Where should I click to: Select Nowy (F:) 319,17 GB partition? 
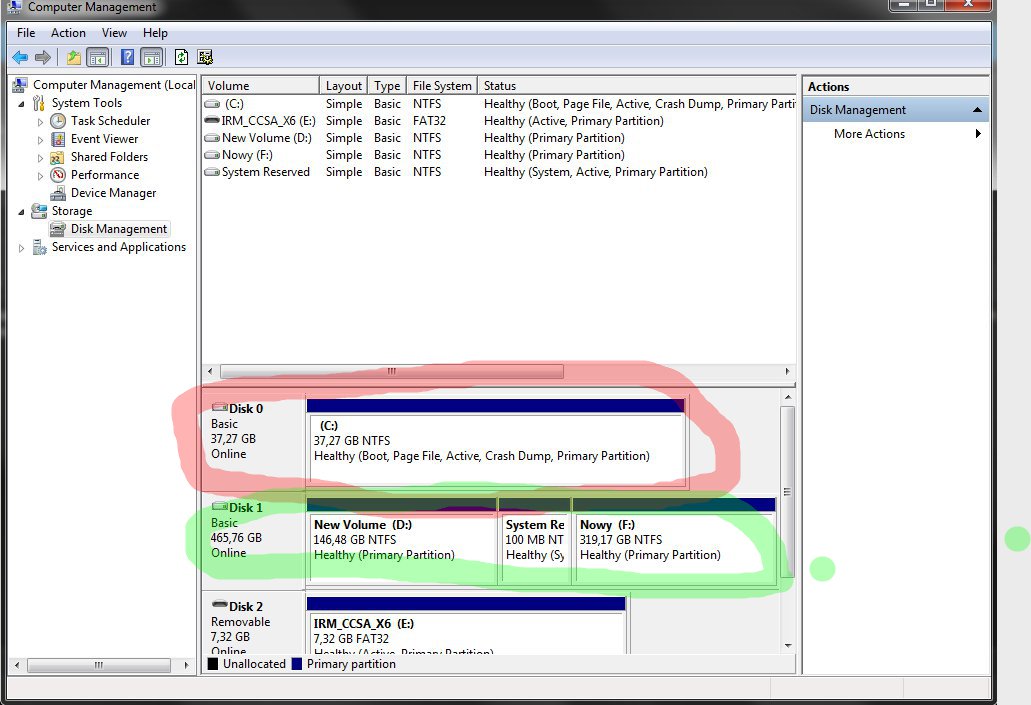point(674,541)
